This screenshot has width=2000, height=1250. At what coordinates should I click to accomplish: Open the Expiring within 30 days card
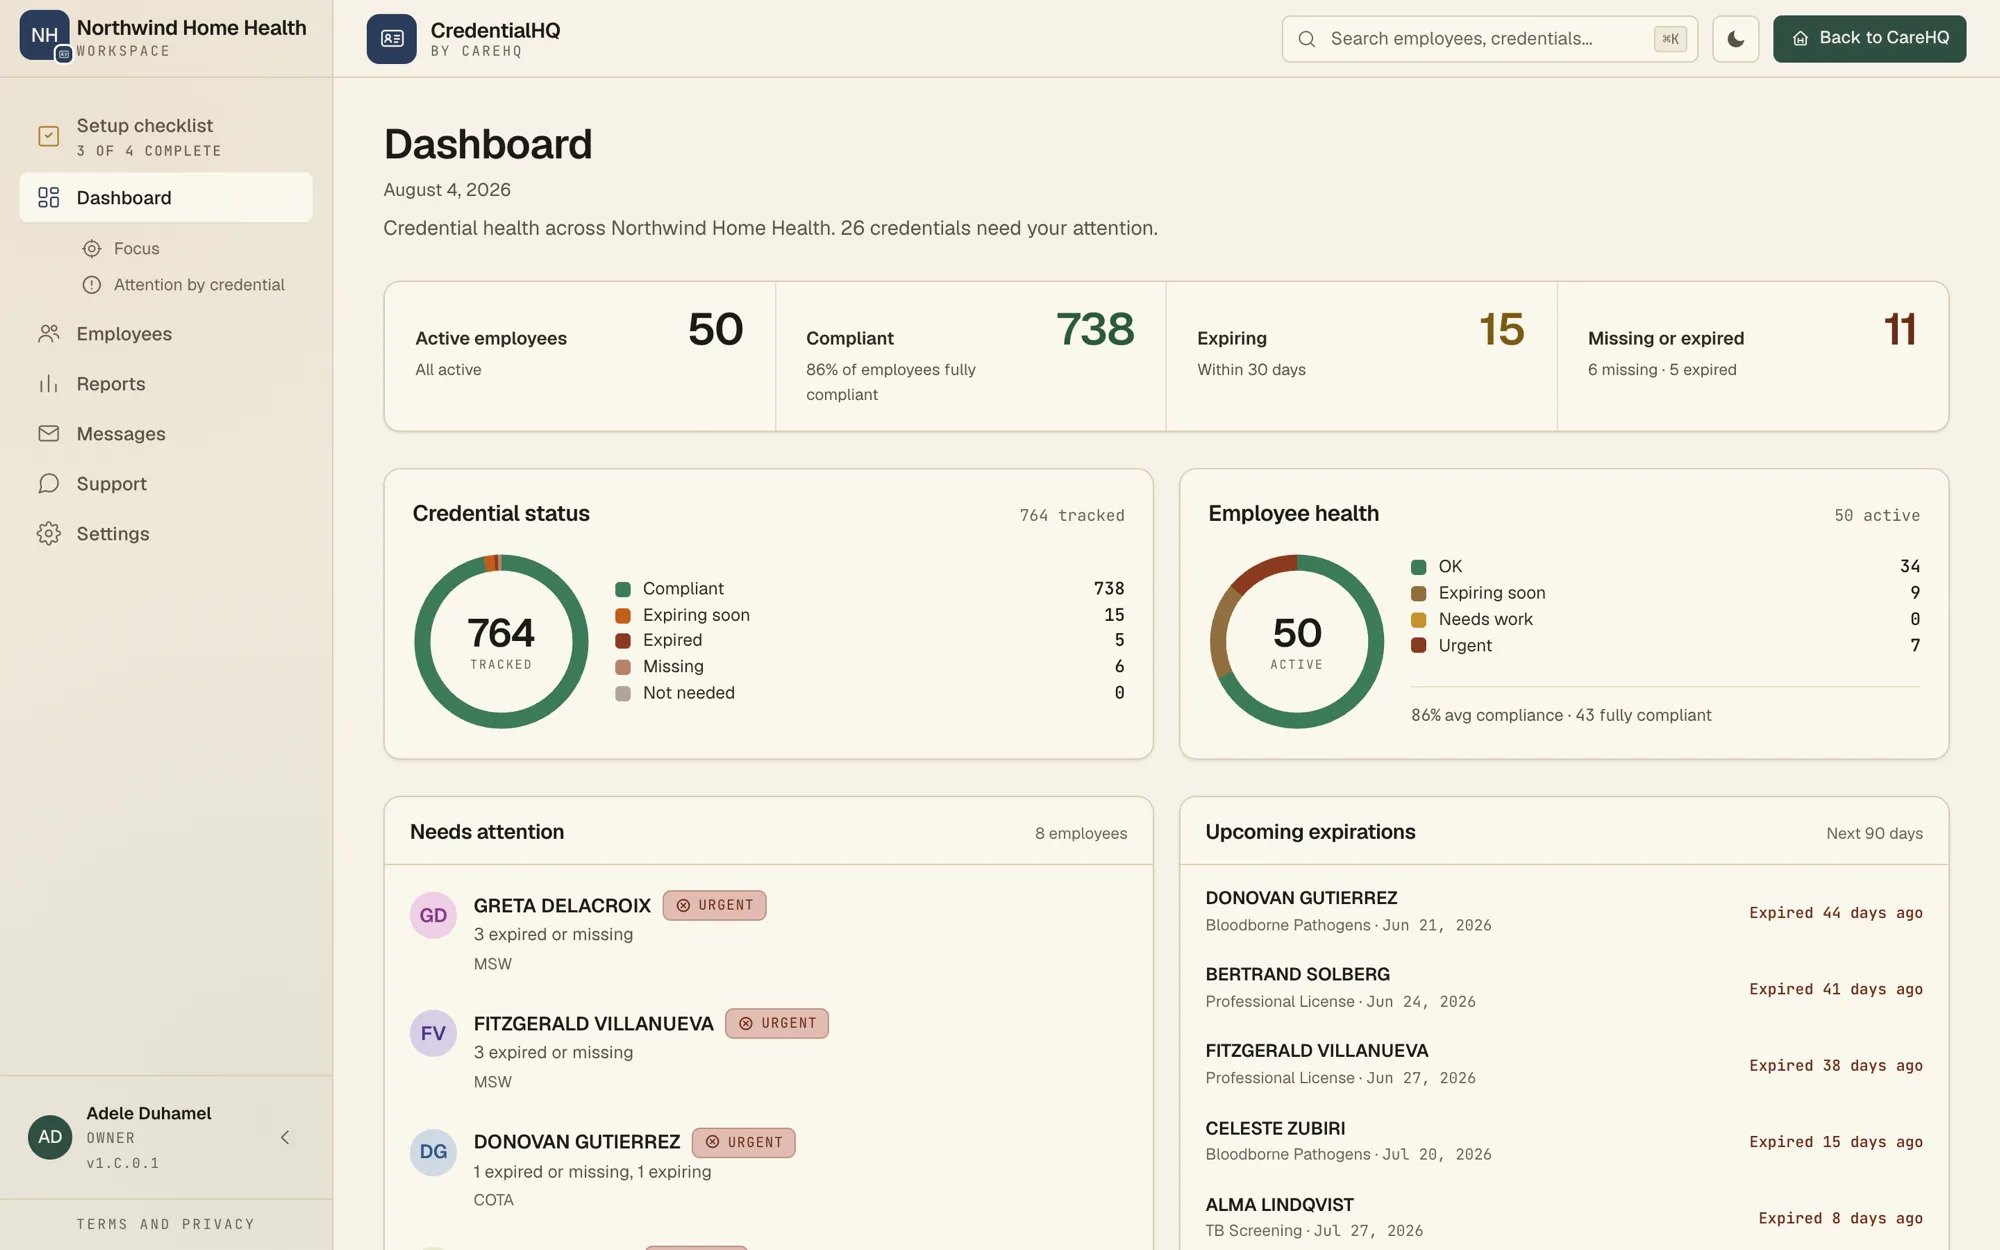(x=1361, y=356)
